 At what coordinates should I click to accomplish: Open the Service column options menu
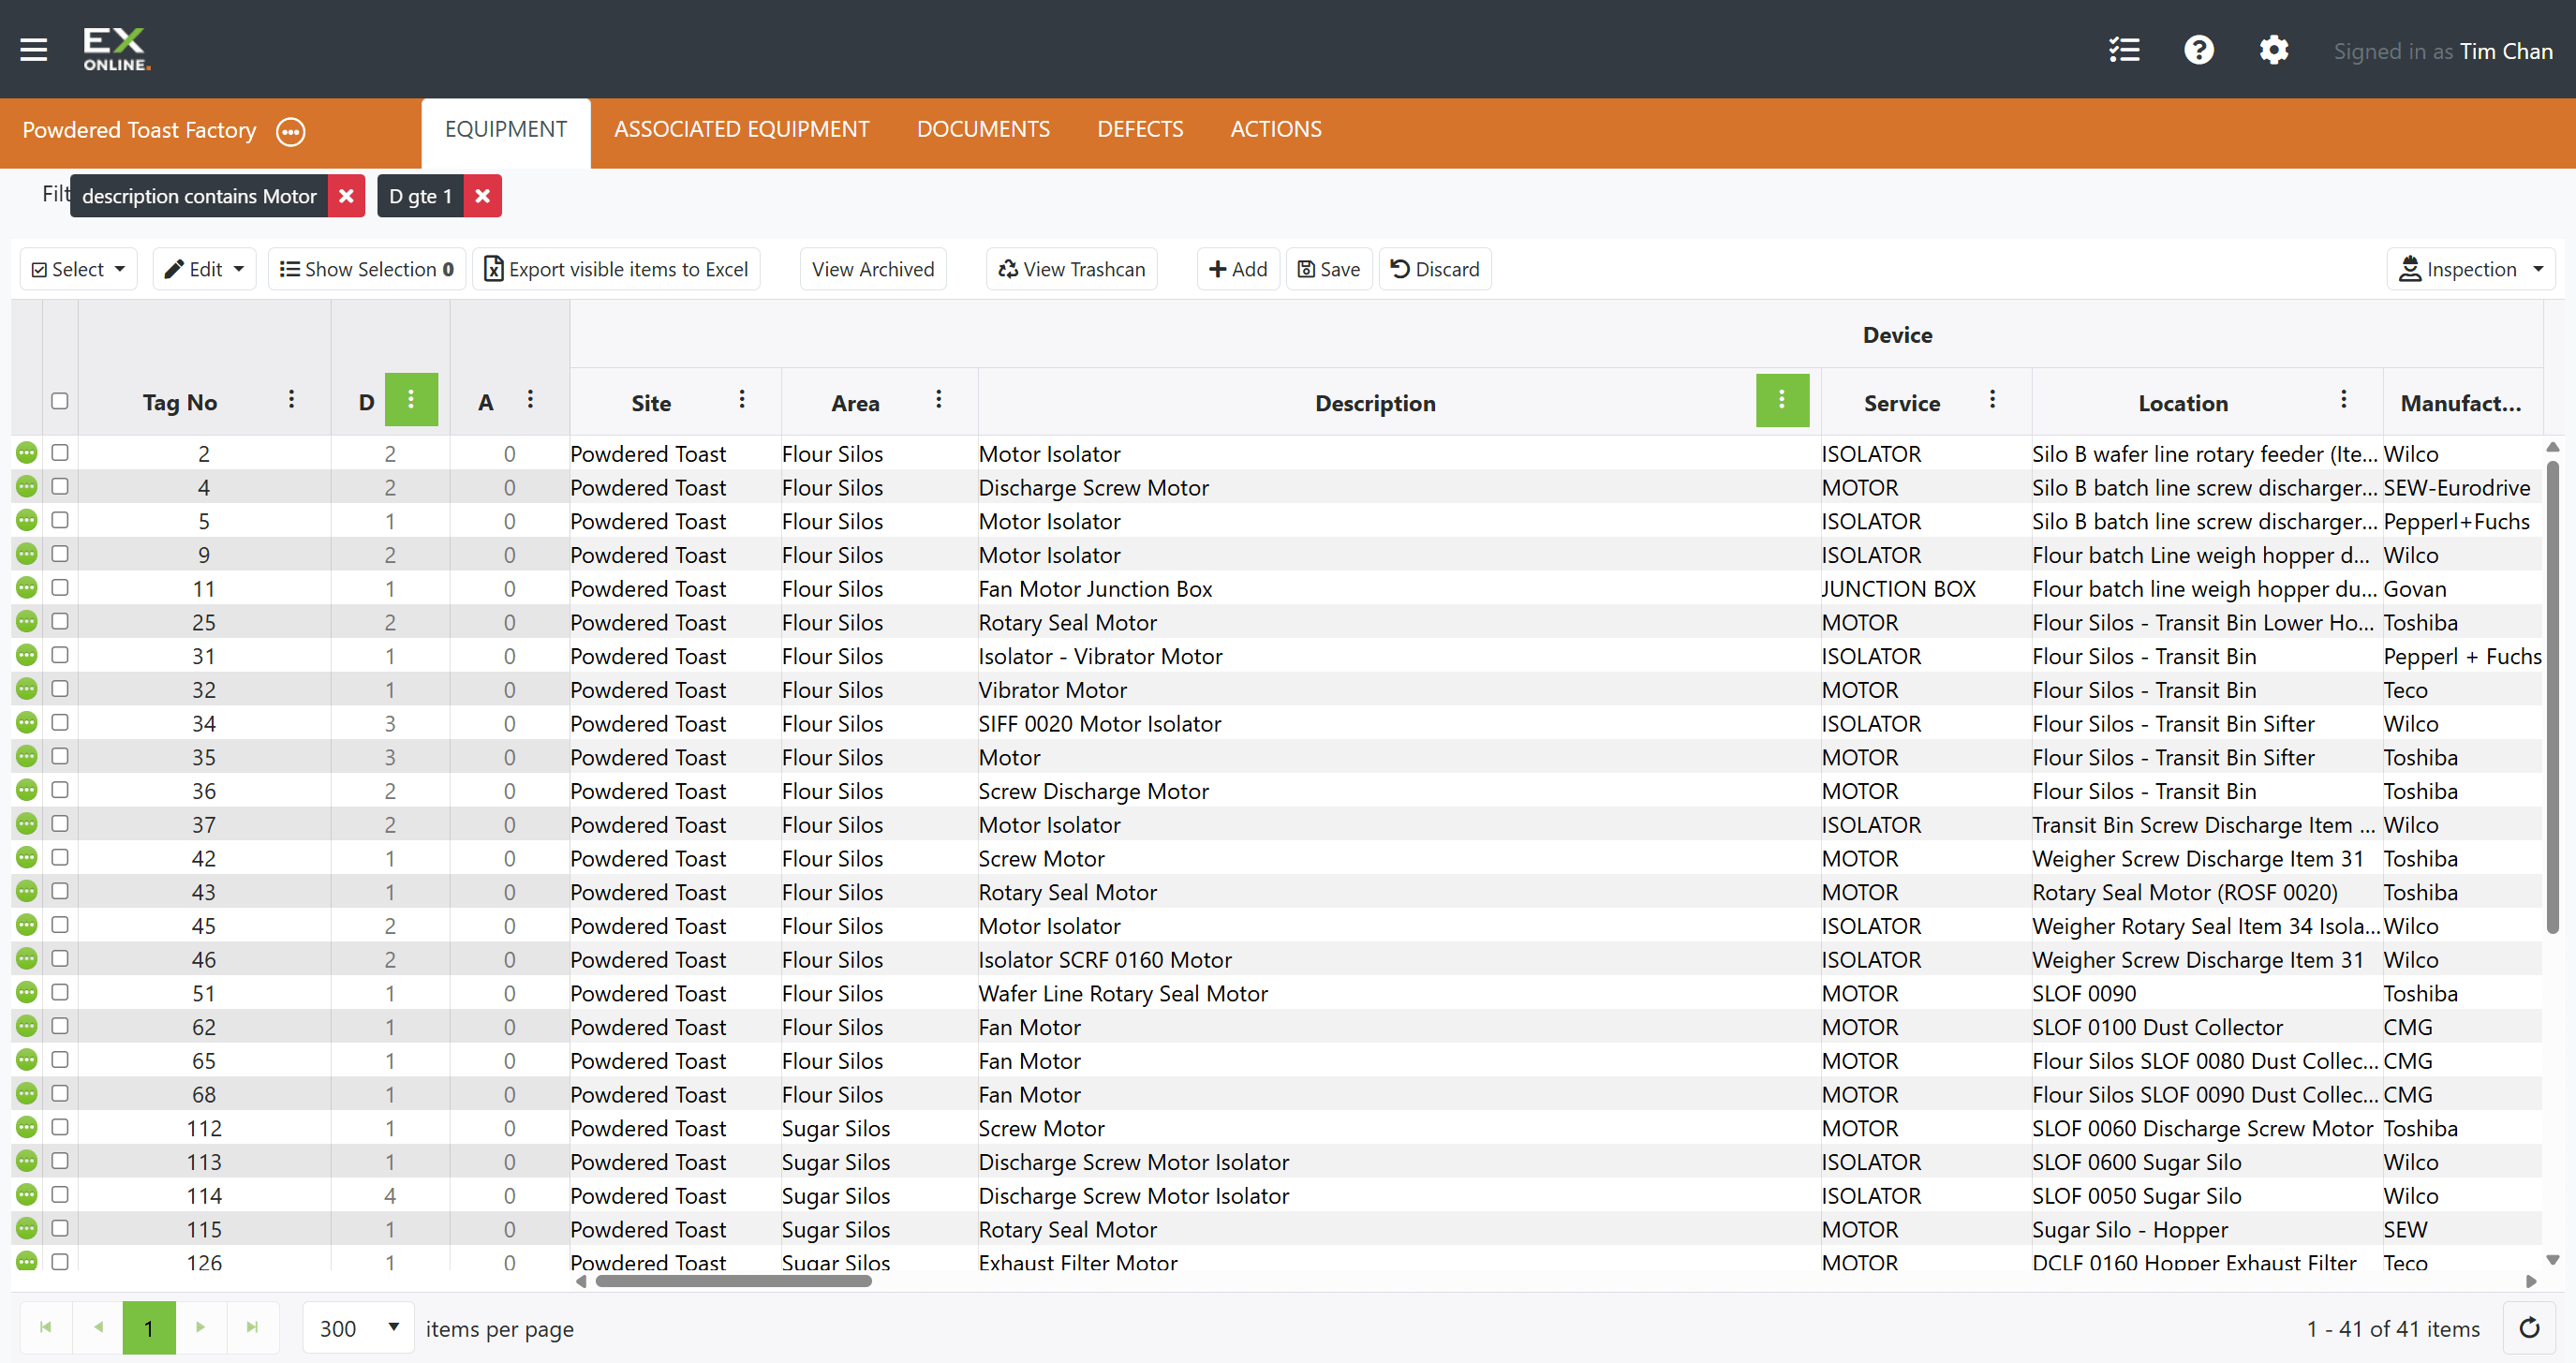click(1992, 400)
